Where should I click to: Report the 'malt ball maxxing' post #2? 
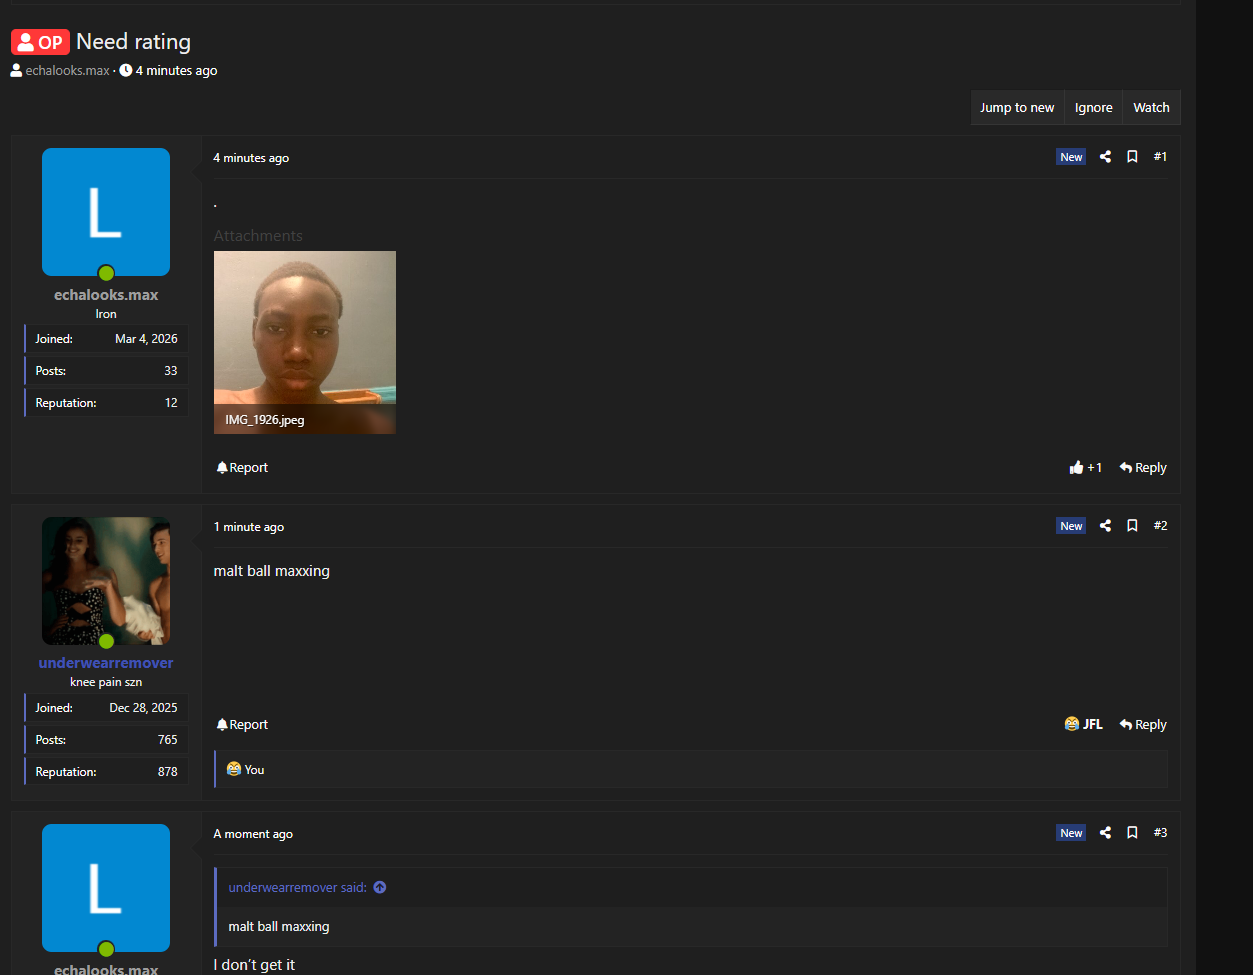click(x=242, y=725)
